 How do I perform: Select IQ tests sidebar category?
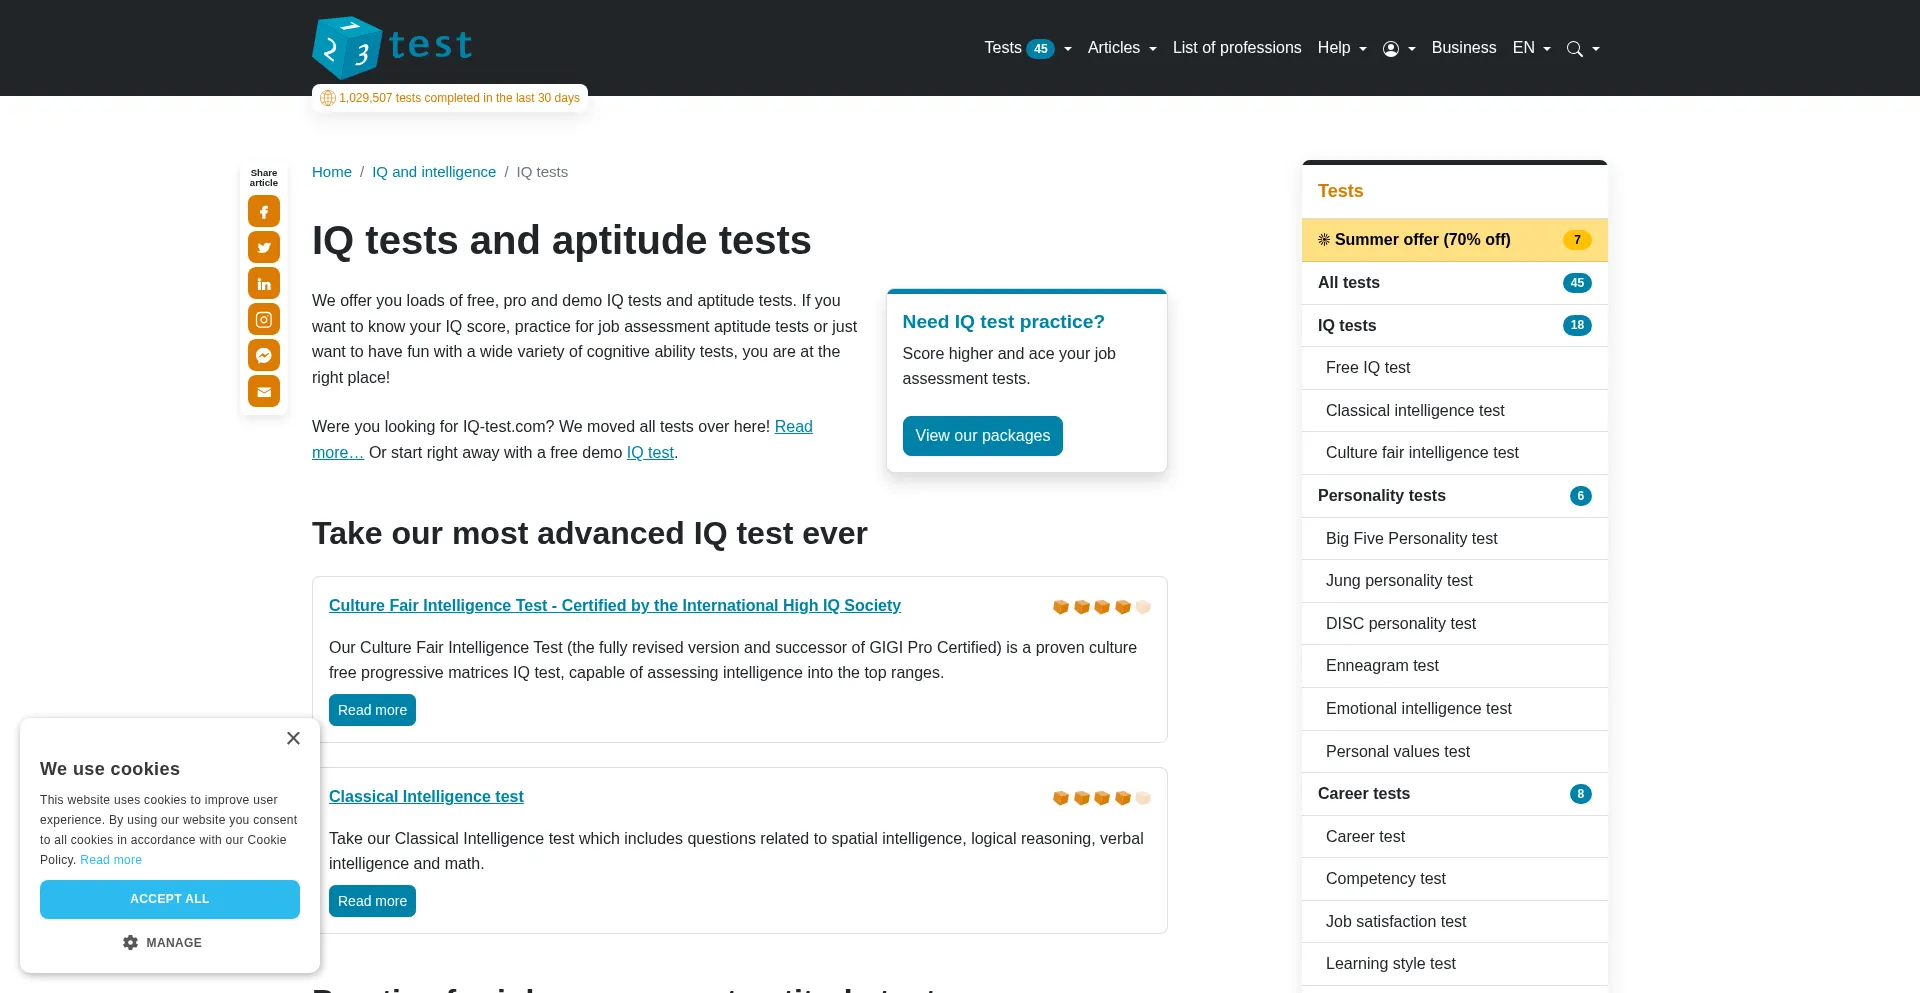pos(1455,326)
